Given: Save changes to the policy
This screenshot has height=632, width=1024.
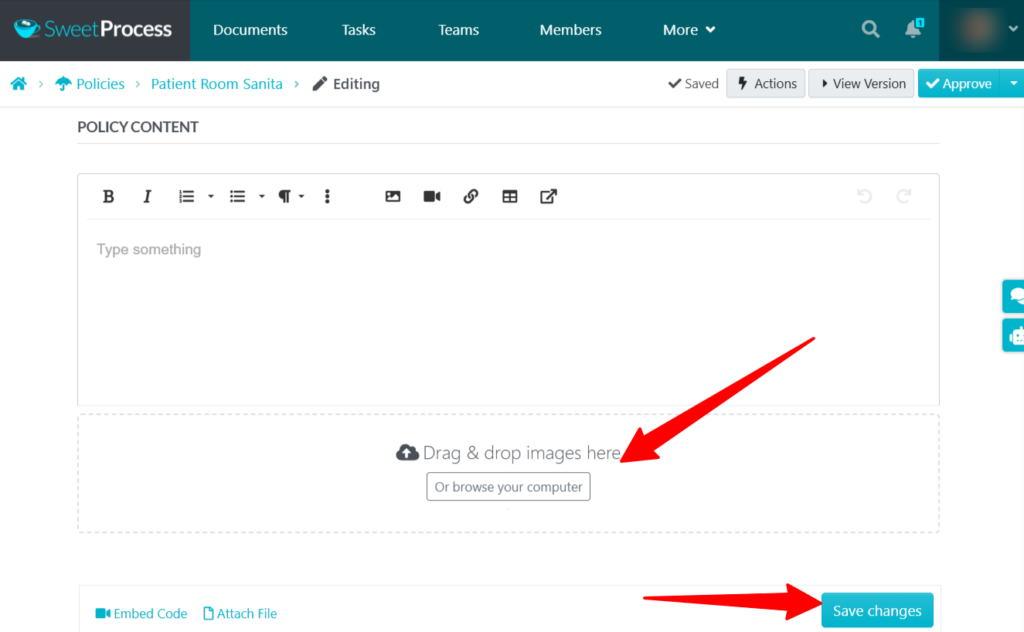Looking at the screenshot, I should coord(877,610).
